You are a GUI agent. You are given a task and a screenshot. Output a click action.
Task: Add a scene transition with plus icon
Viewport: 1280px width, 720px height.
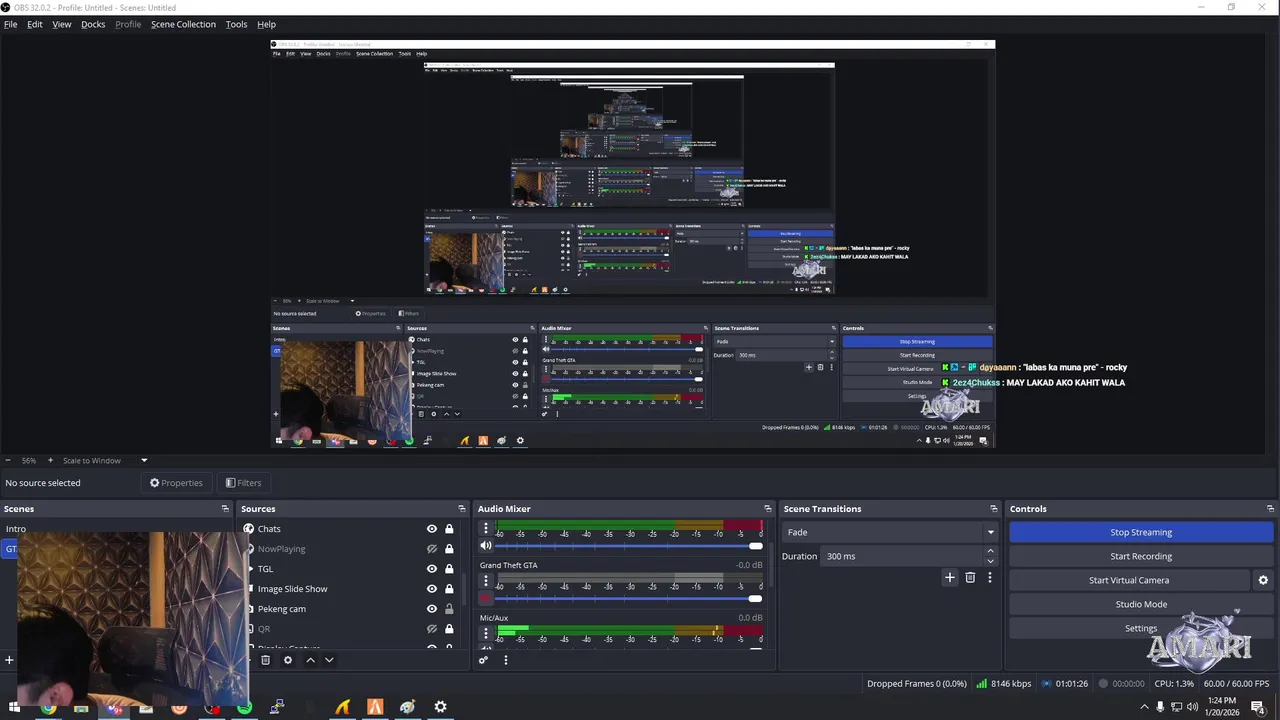[950, 577]
